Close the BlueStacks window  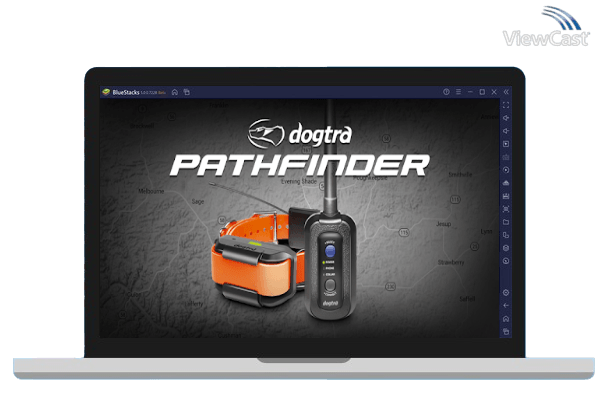(494, 92)
